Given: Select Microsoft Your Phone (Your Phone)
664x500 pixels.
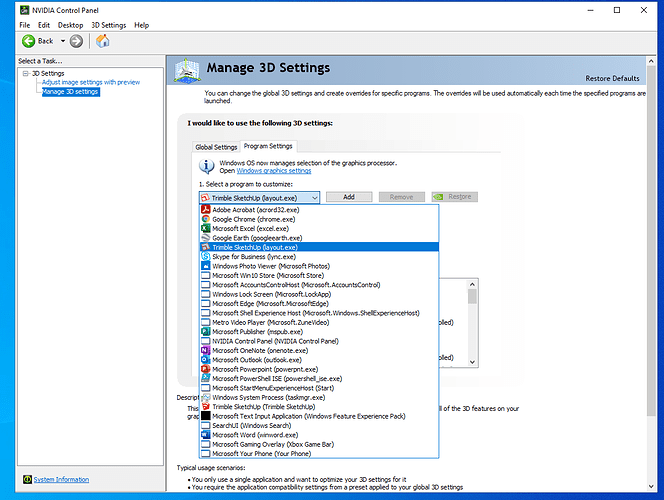Looking at the screenshot, I should pyautogui.click(x=319, y=453).
